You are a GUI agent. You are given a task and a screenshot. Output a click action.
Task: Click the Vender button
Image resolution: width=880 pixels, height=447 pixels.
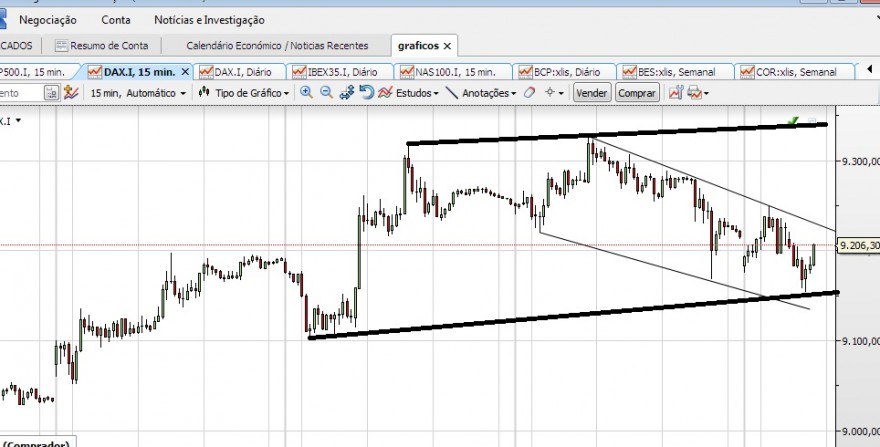click(x=592, y=93)
